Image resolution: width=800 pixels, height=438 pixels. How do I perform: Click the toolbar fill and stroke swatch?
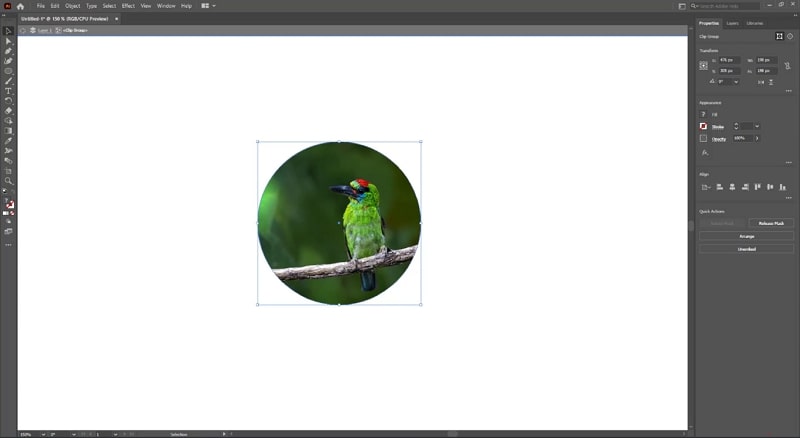point(9,204)
